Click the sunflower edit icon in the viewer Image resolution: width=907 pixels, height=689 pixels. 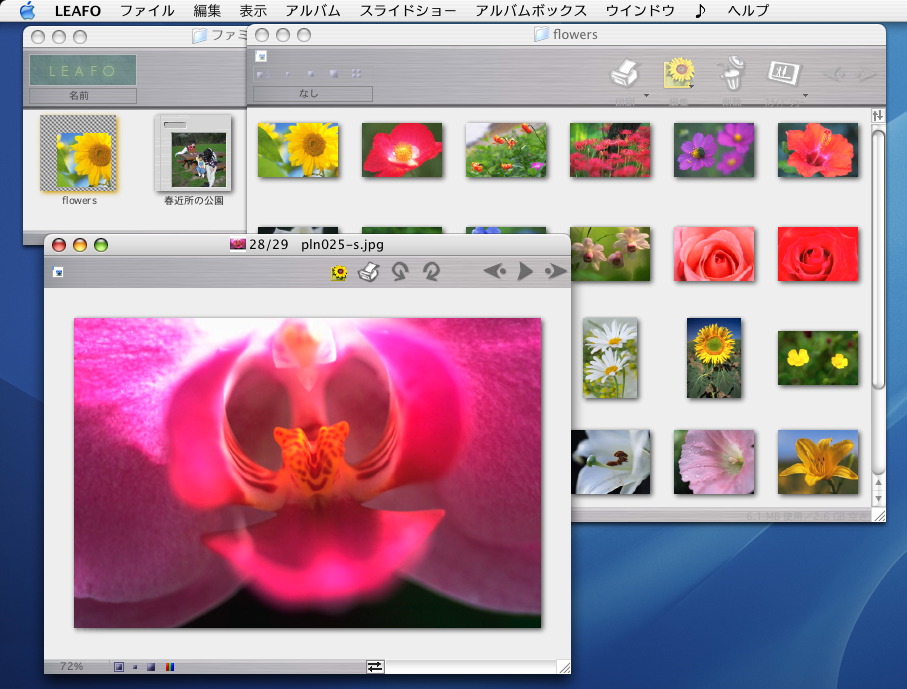(x=339, y=272)
